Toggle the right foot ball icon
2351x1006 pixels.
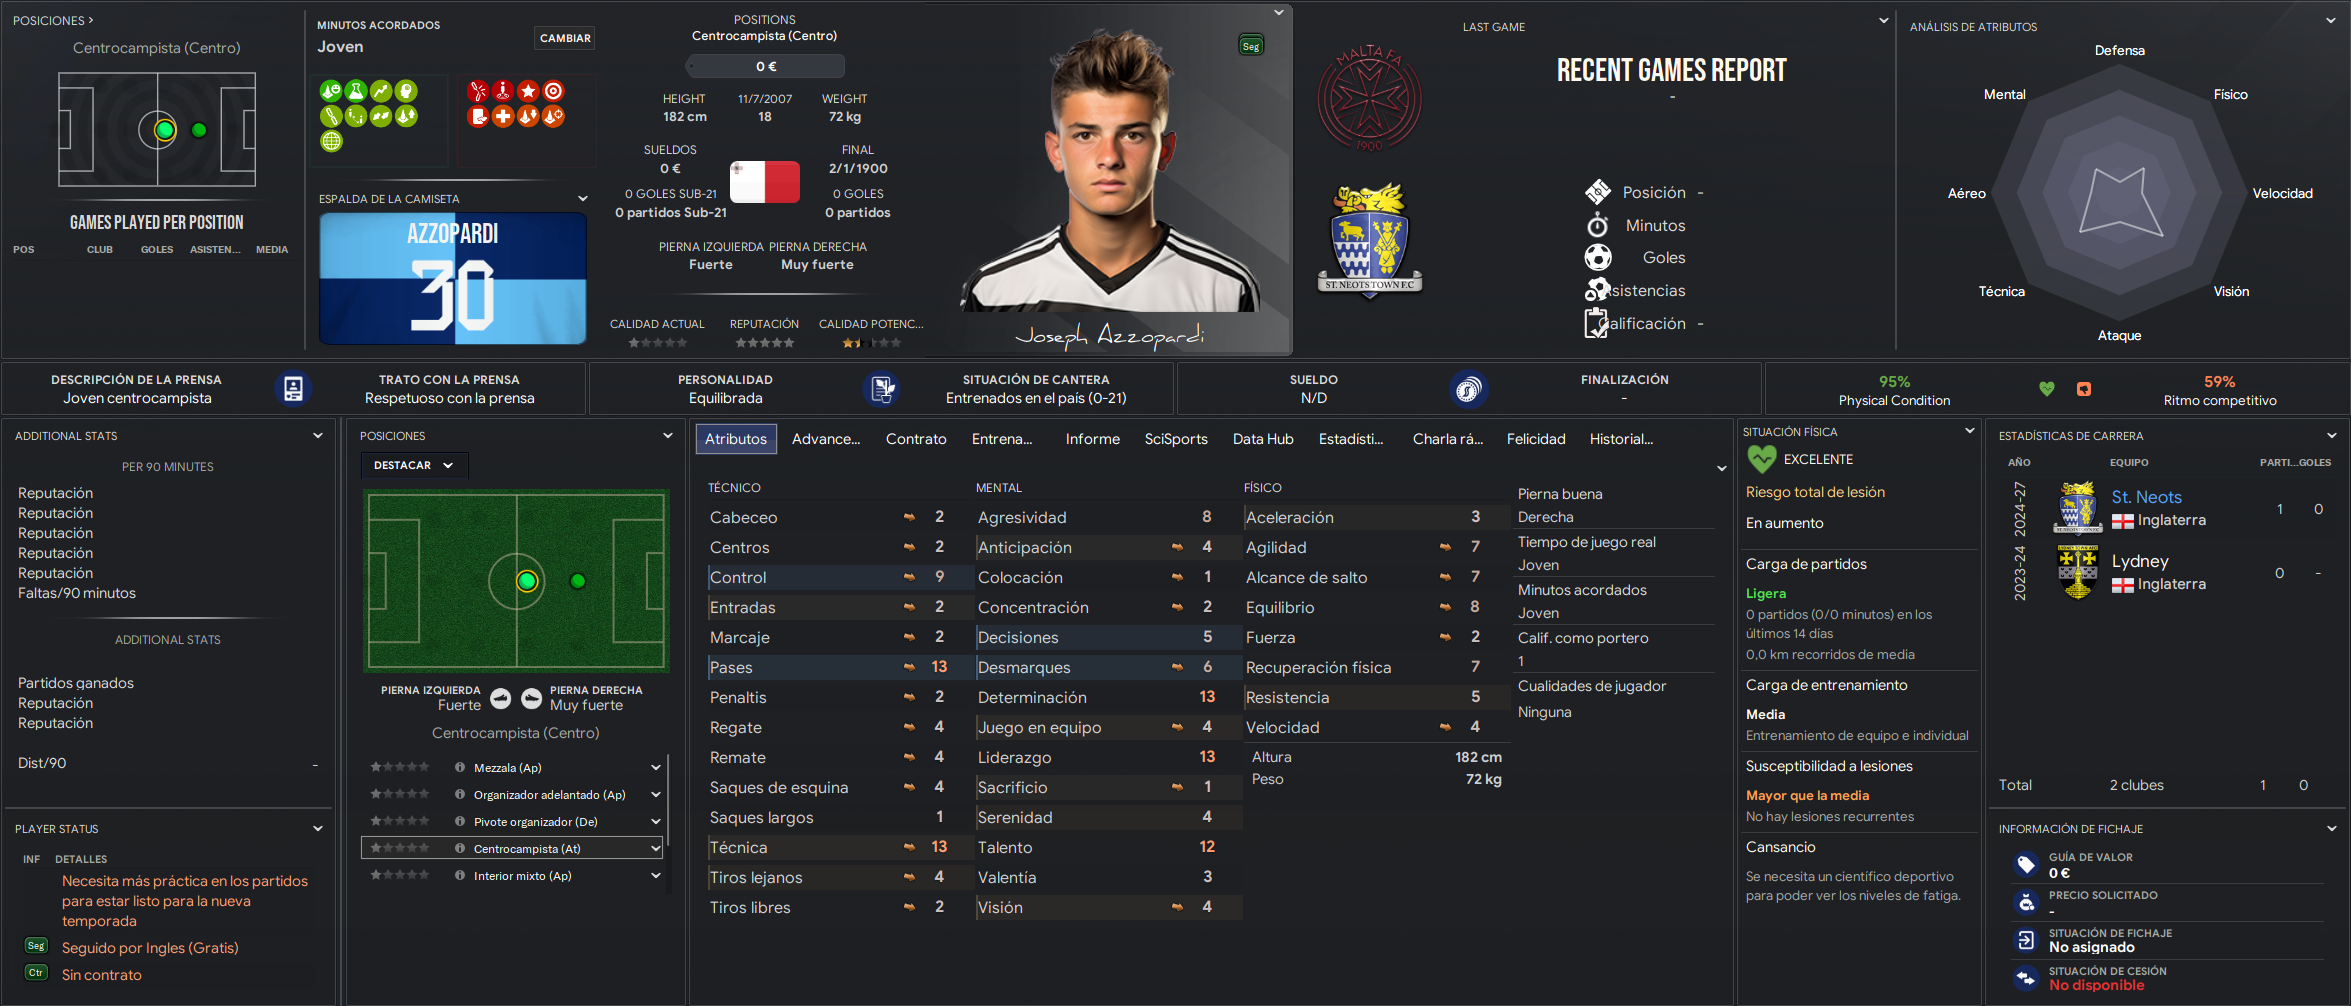(532, 698)
